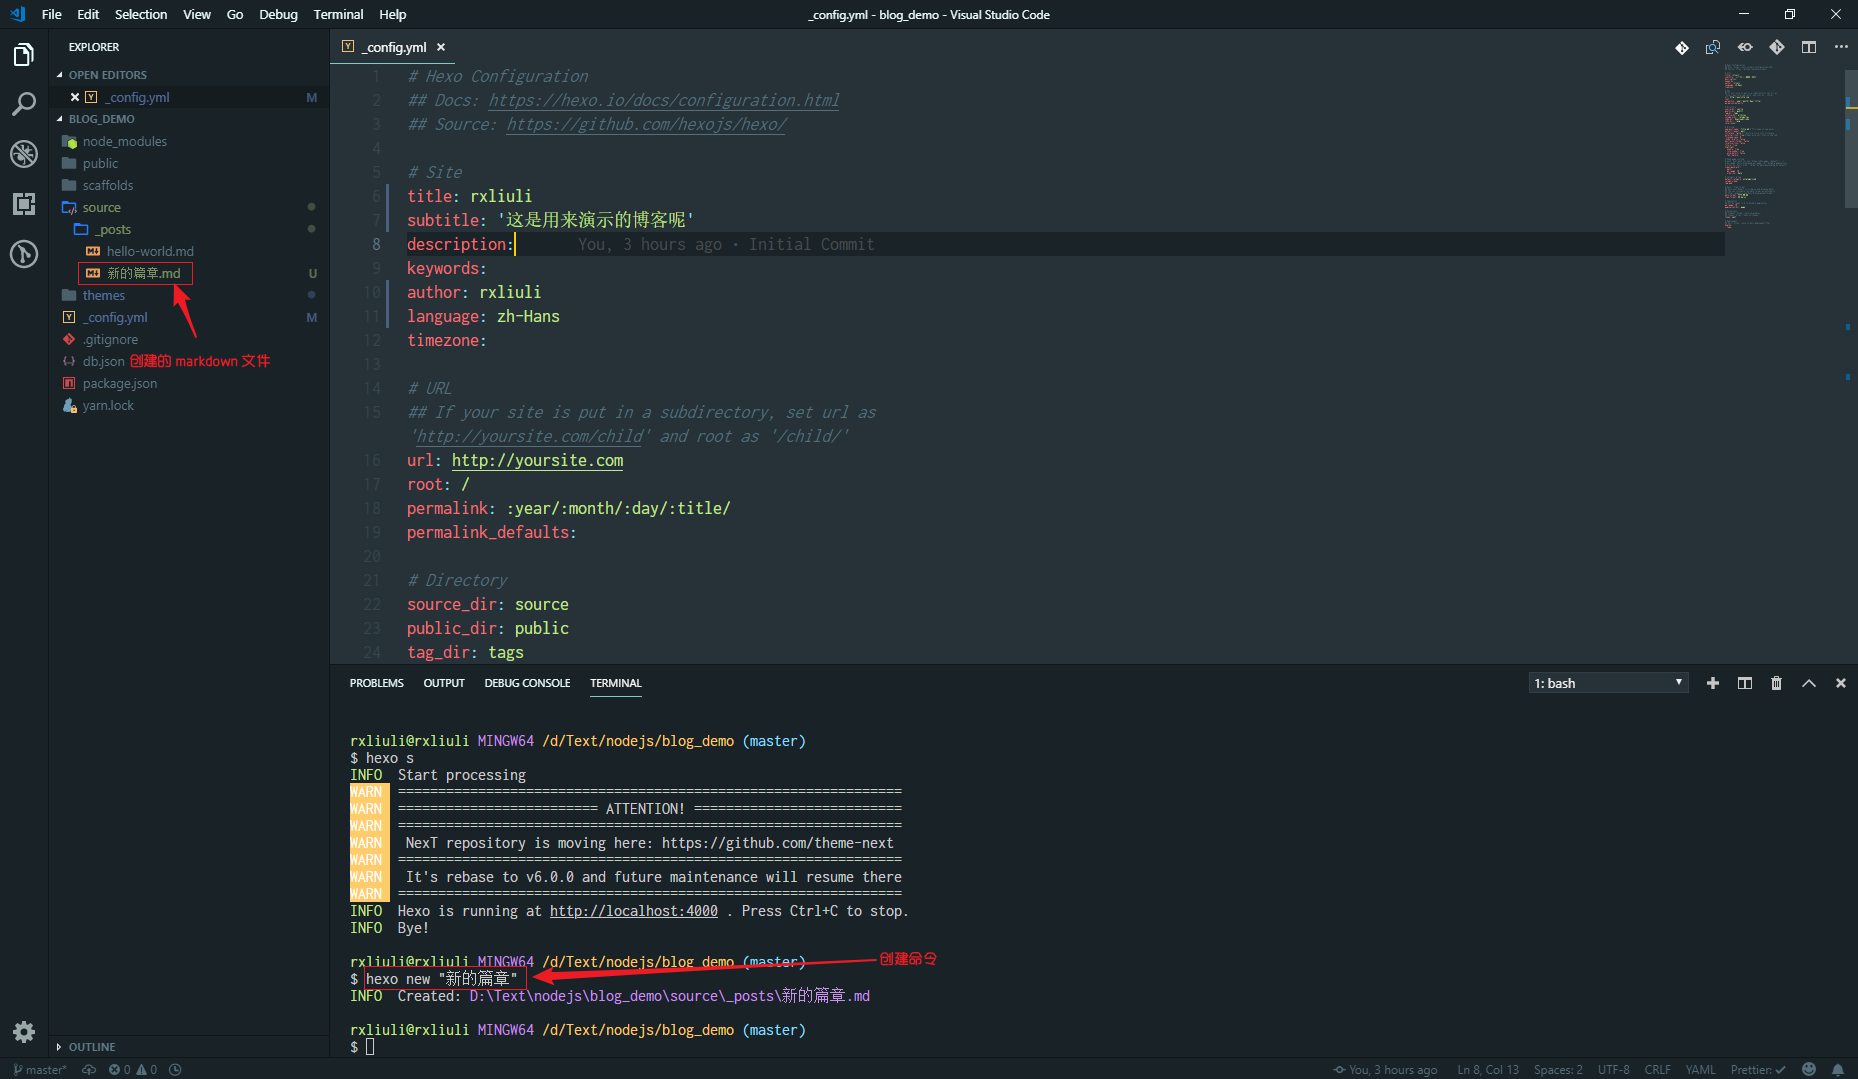The image size is (1858, 1079).
Task: Select the Terminal panel tab
Action: 616,683
